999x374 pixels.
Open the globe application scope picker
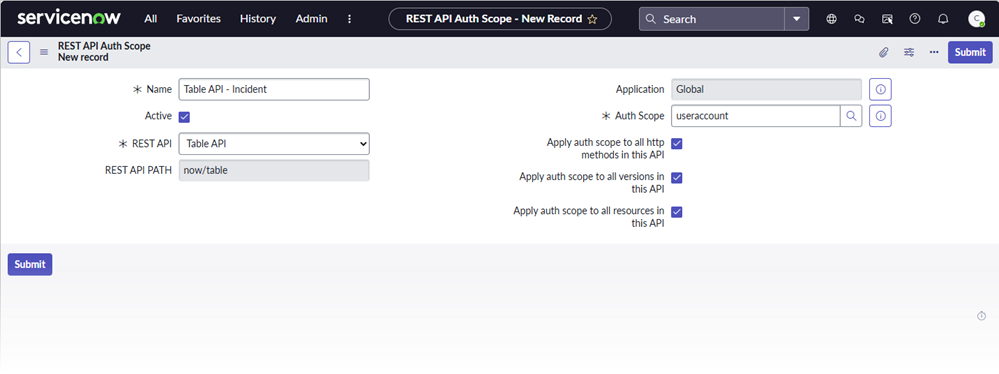pyautogui.click(x=831, y=19)
